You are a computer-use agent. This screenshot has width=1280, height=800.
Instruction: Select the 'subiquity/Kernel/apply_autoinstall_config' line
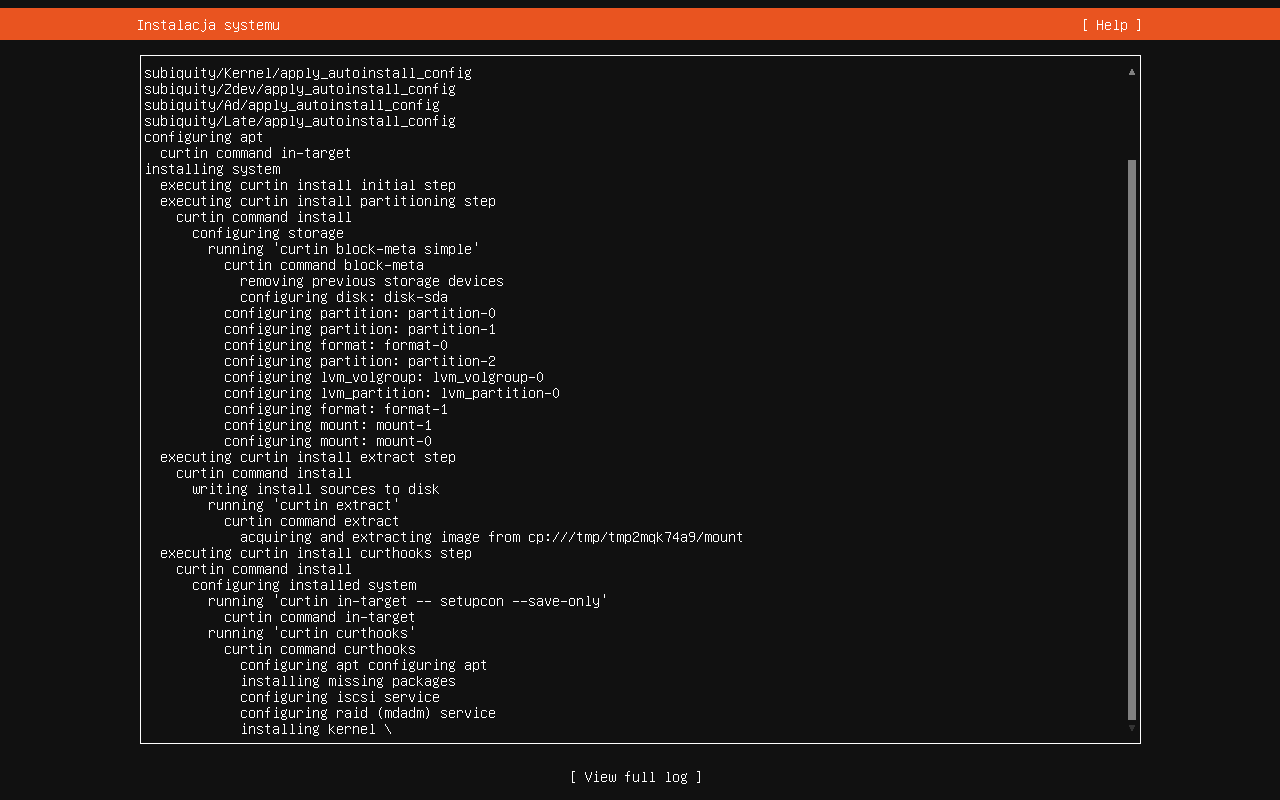308,73
